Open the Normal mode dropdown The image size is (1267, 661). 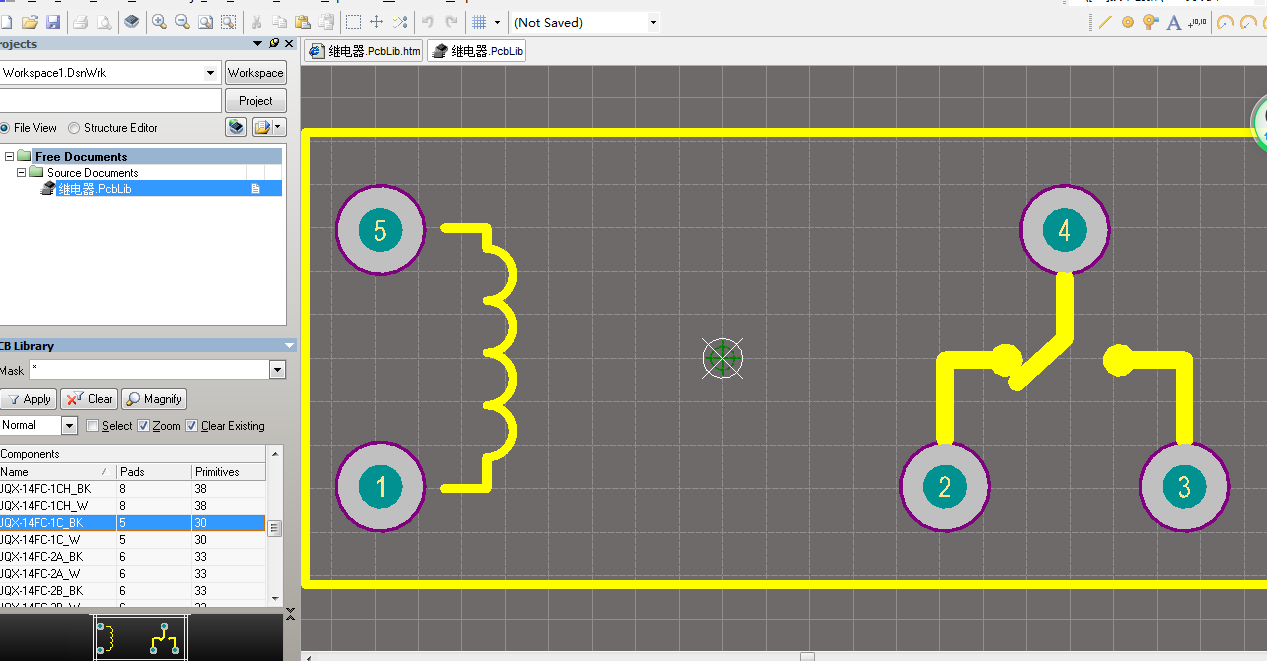(x=69, y=426)
